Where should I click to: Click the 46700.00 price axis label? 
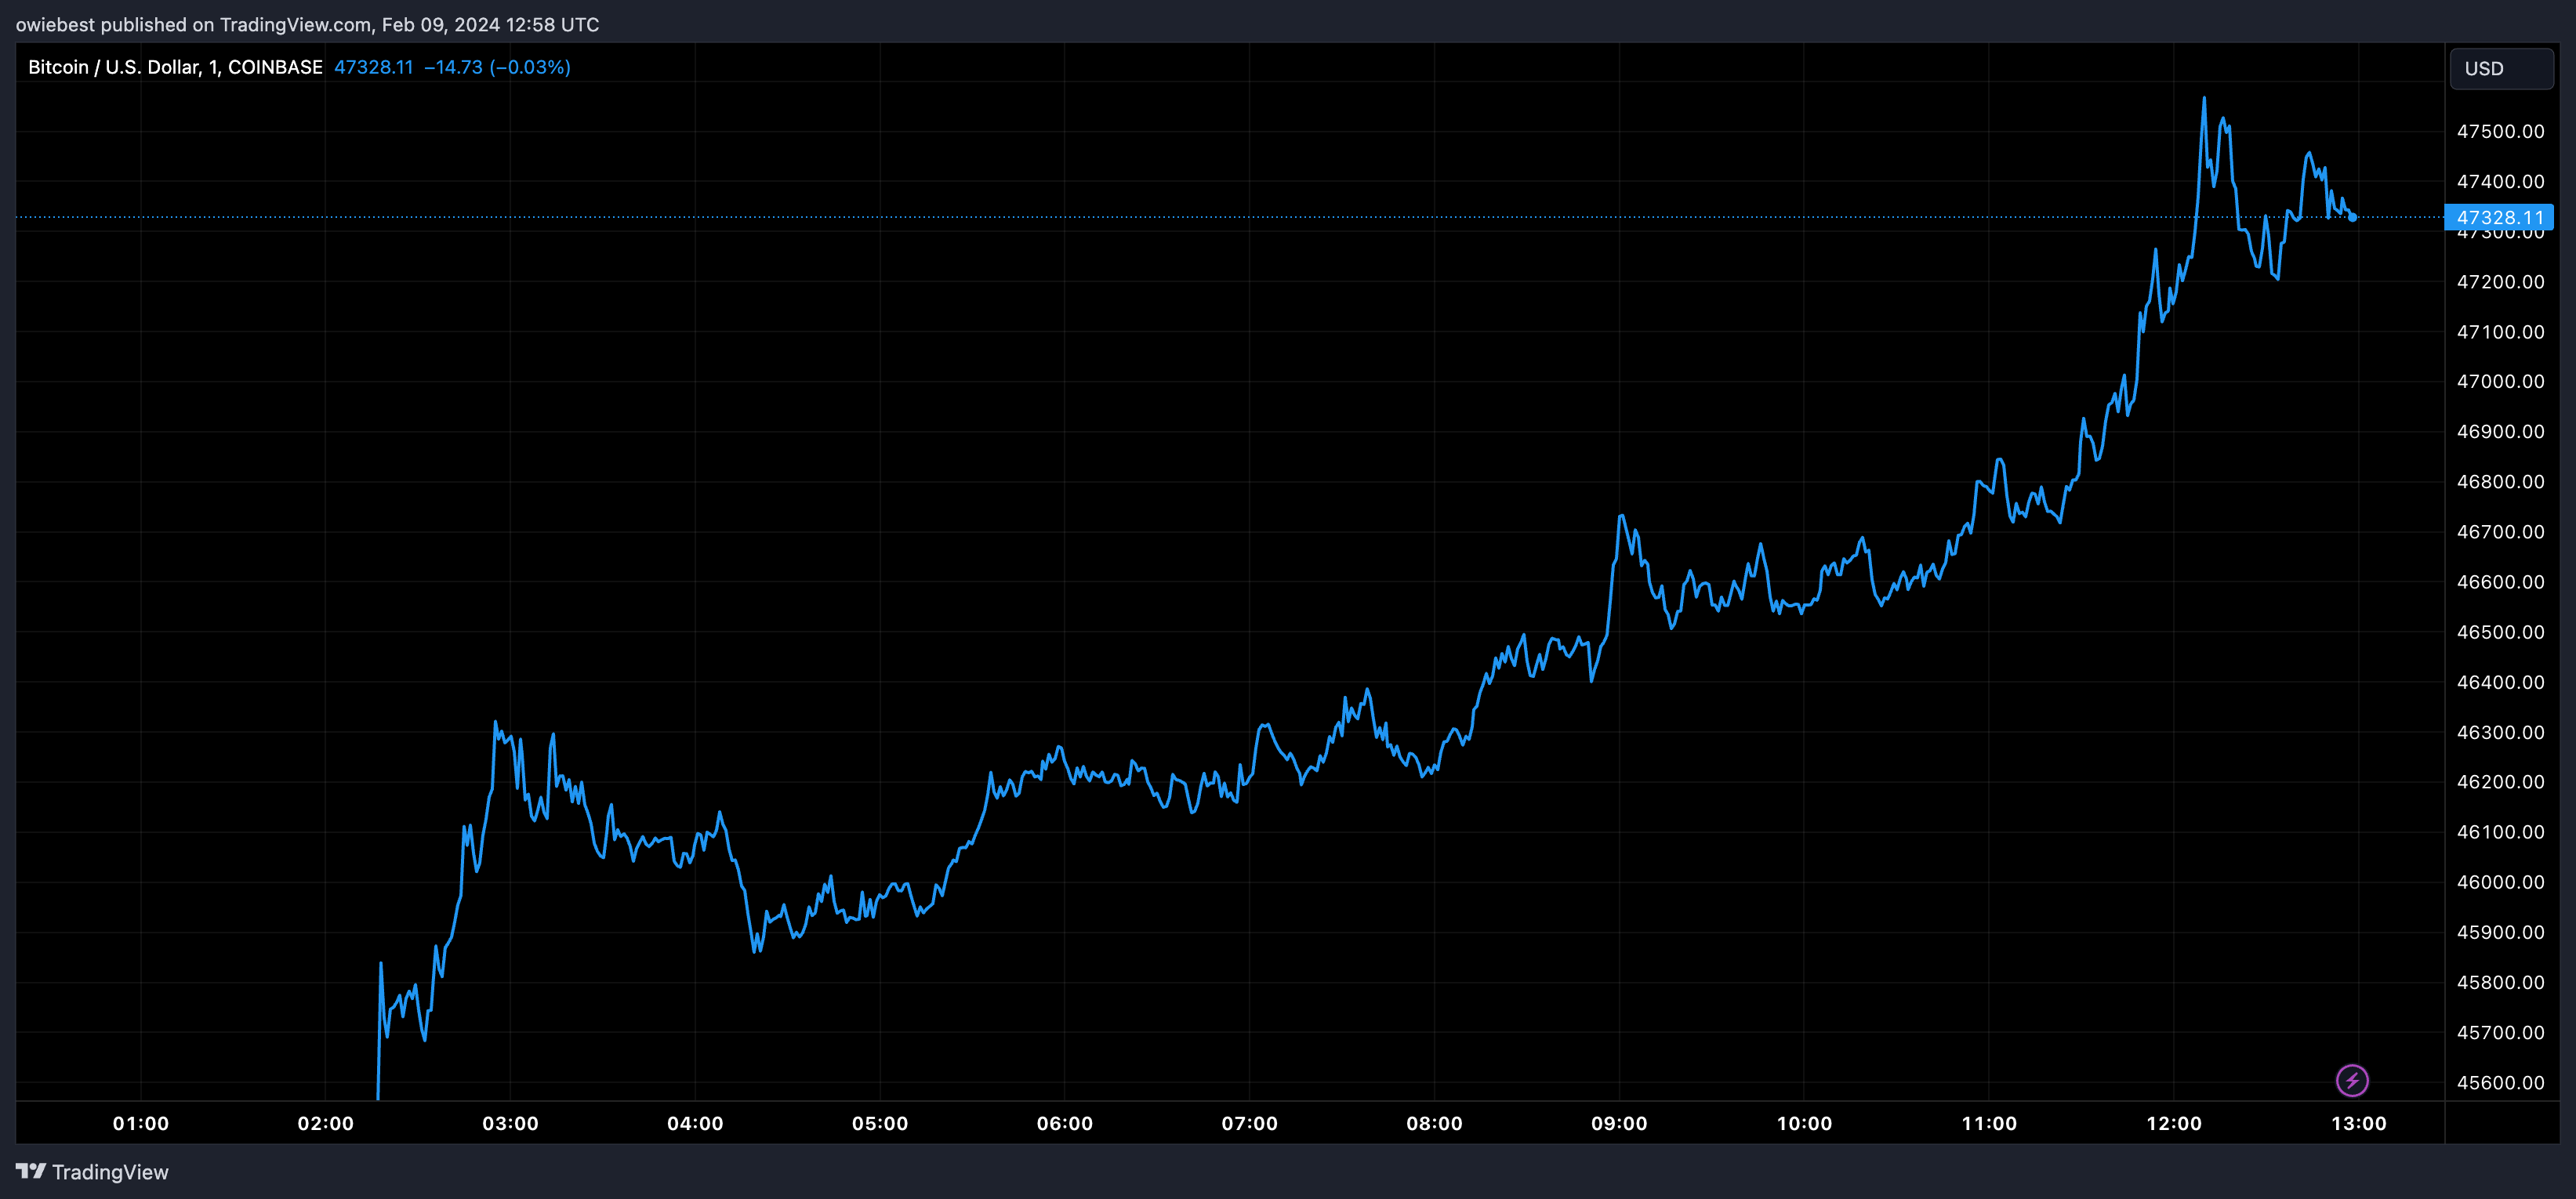tap(2500, 531)
